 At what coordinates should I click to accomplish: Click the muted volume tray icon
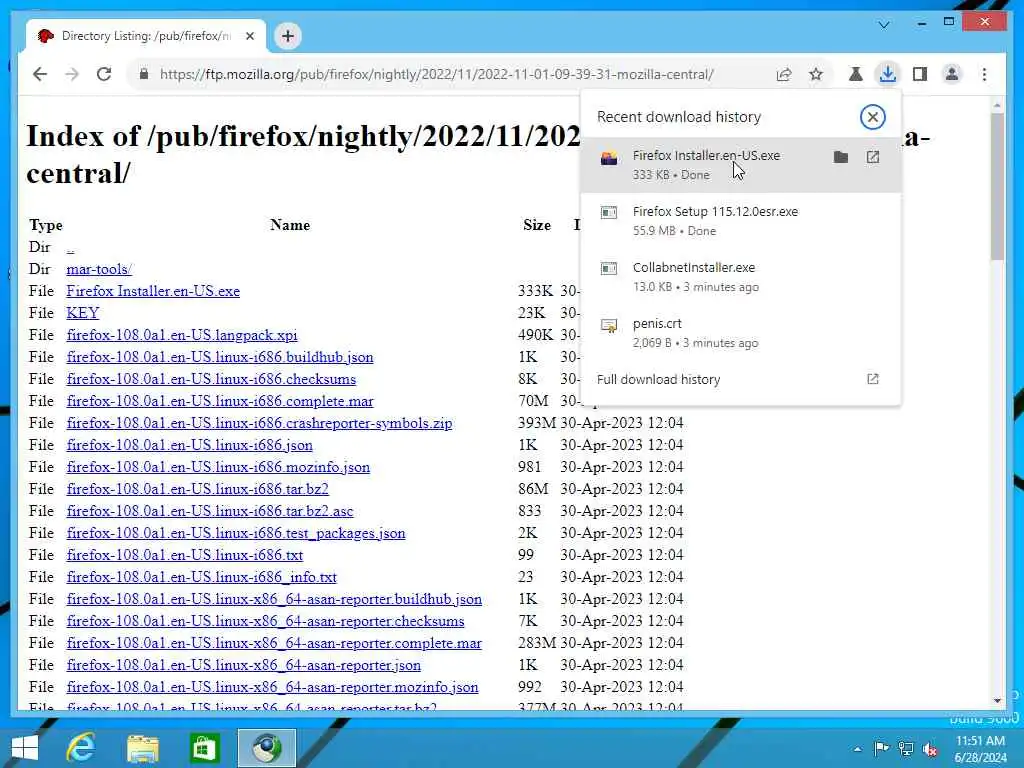coord(931,749)
